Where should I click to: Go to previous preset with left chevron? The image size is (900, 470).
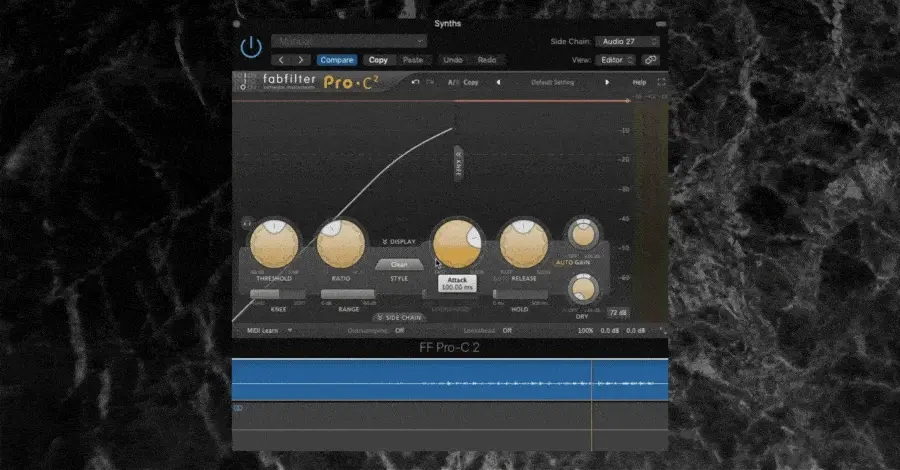[x=281, y=60]
